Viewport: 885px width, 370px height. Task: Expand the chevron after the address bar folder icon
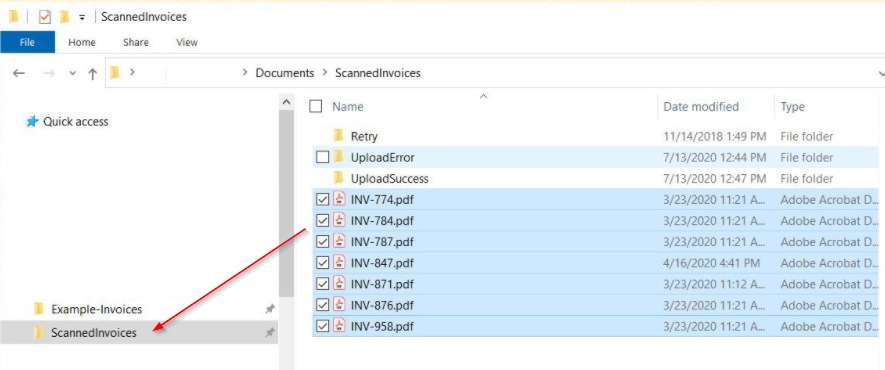133,73
